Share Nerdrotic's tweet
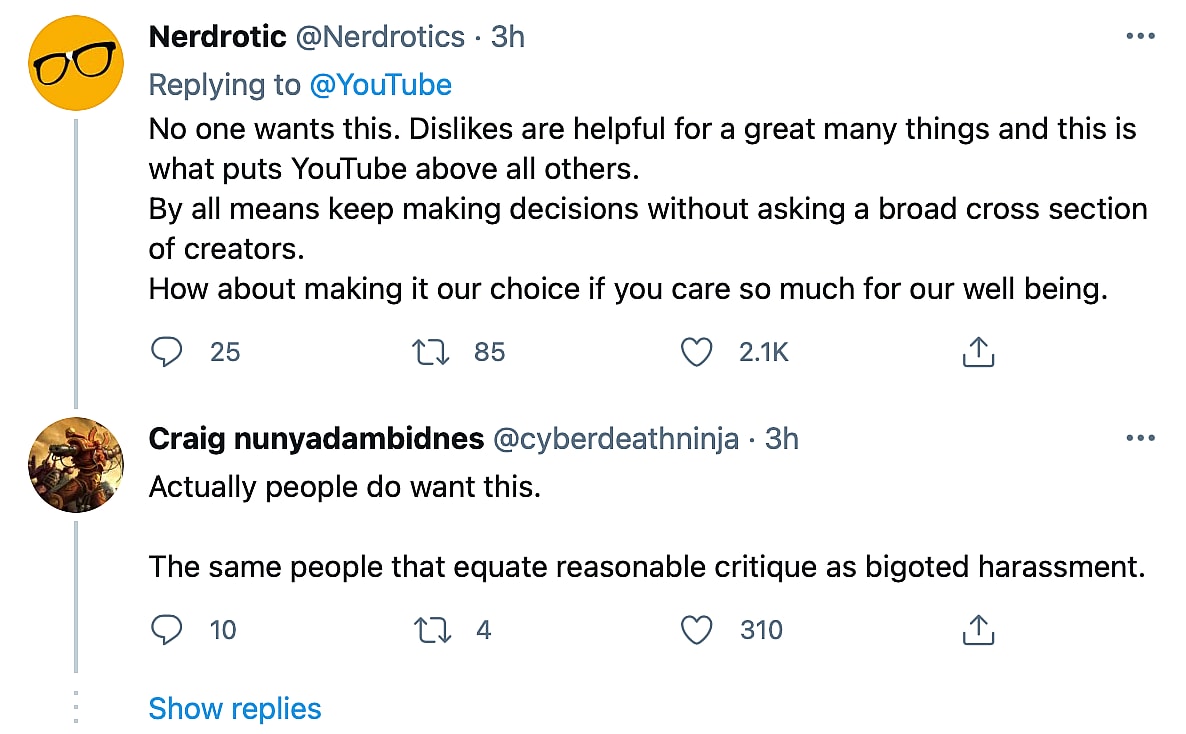 click(978, 352)
